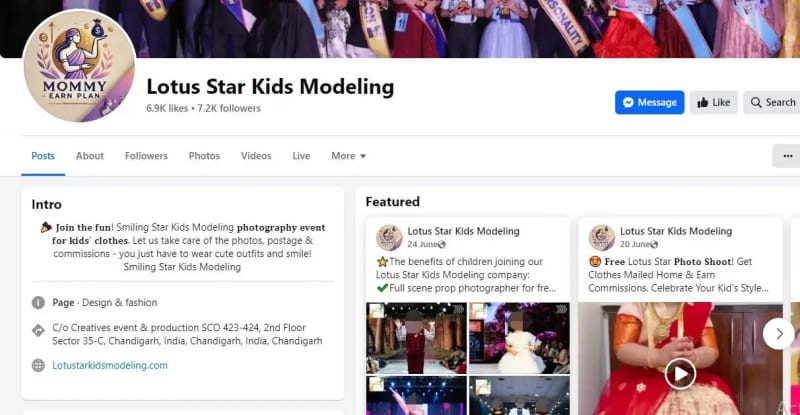Advance featured posts with right chevron
This screenshot has width=800, height=415.
(779, 334)
